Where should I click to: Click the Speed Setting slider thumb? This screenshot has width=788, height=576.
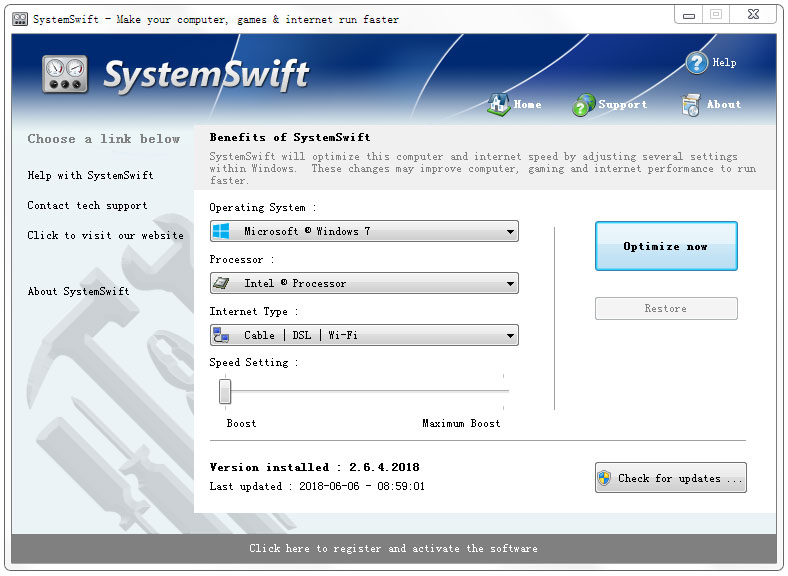[x=225, y=391]
